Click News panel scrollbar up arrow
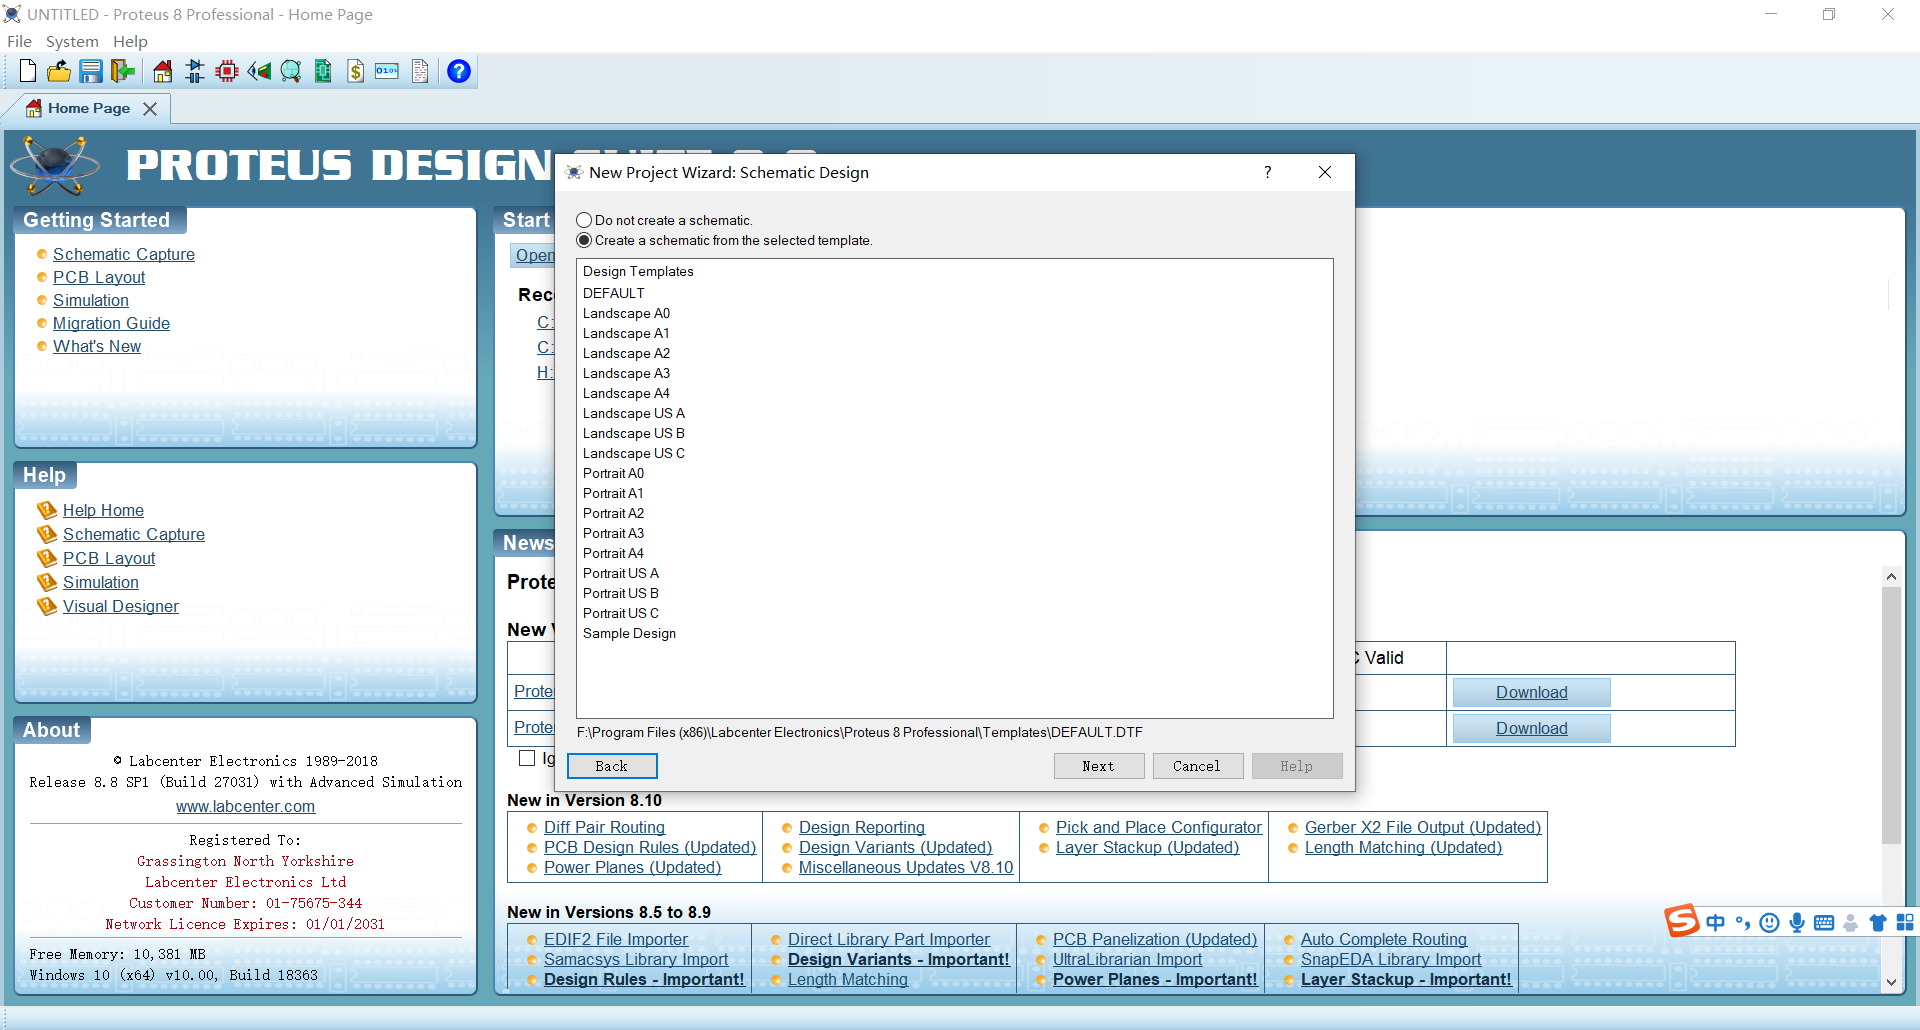The image size is (1920, 1030). tap(1891, 576)
